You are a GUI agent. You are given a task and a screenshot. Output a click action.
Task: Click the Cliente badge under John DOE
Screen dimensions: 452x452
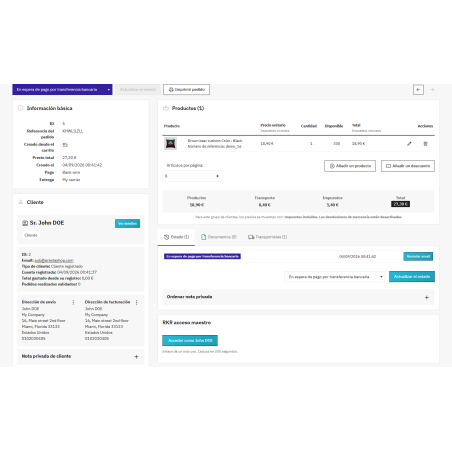point(31,235)
